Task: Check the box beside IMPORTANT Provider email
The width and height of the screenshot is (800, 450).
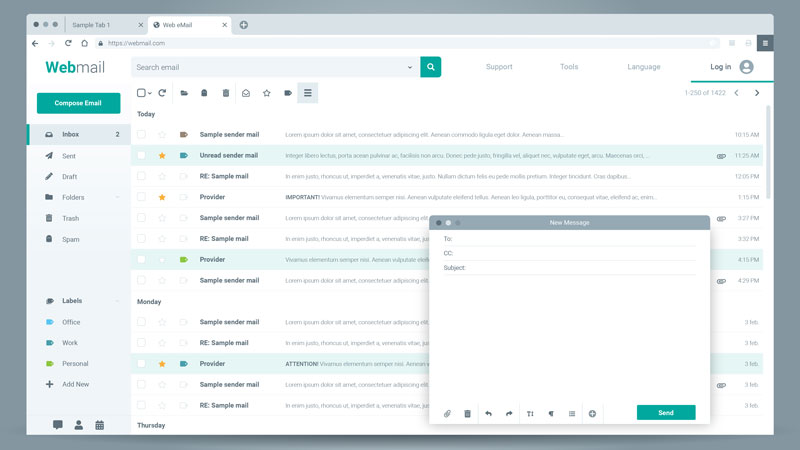Action: click(142, 197)
